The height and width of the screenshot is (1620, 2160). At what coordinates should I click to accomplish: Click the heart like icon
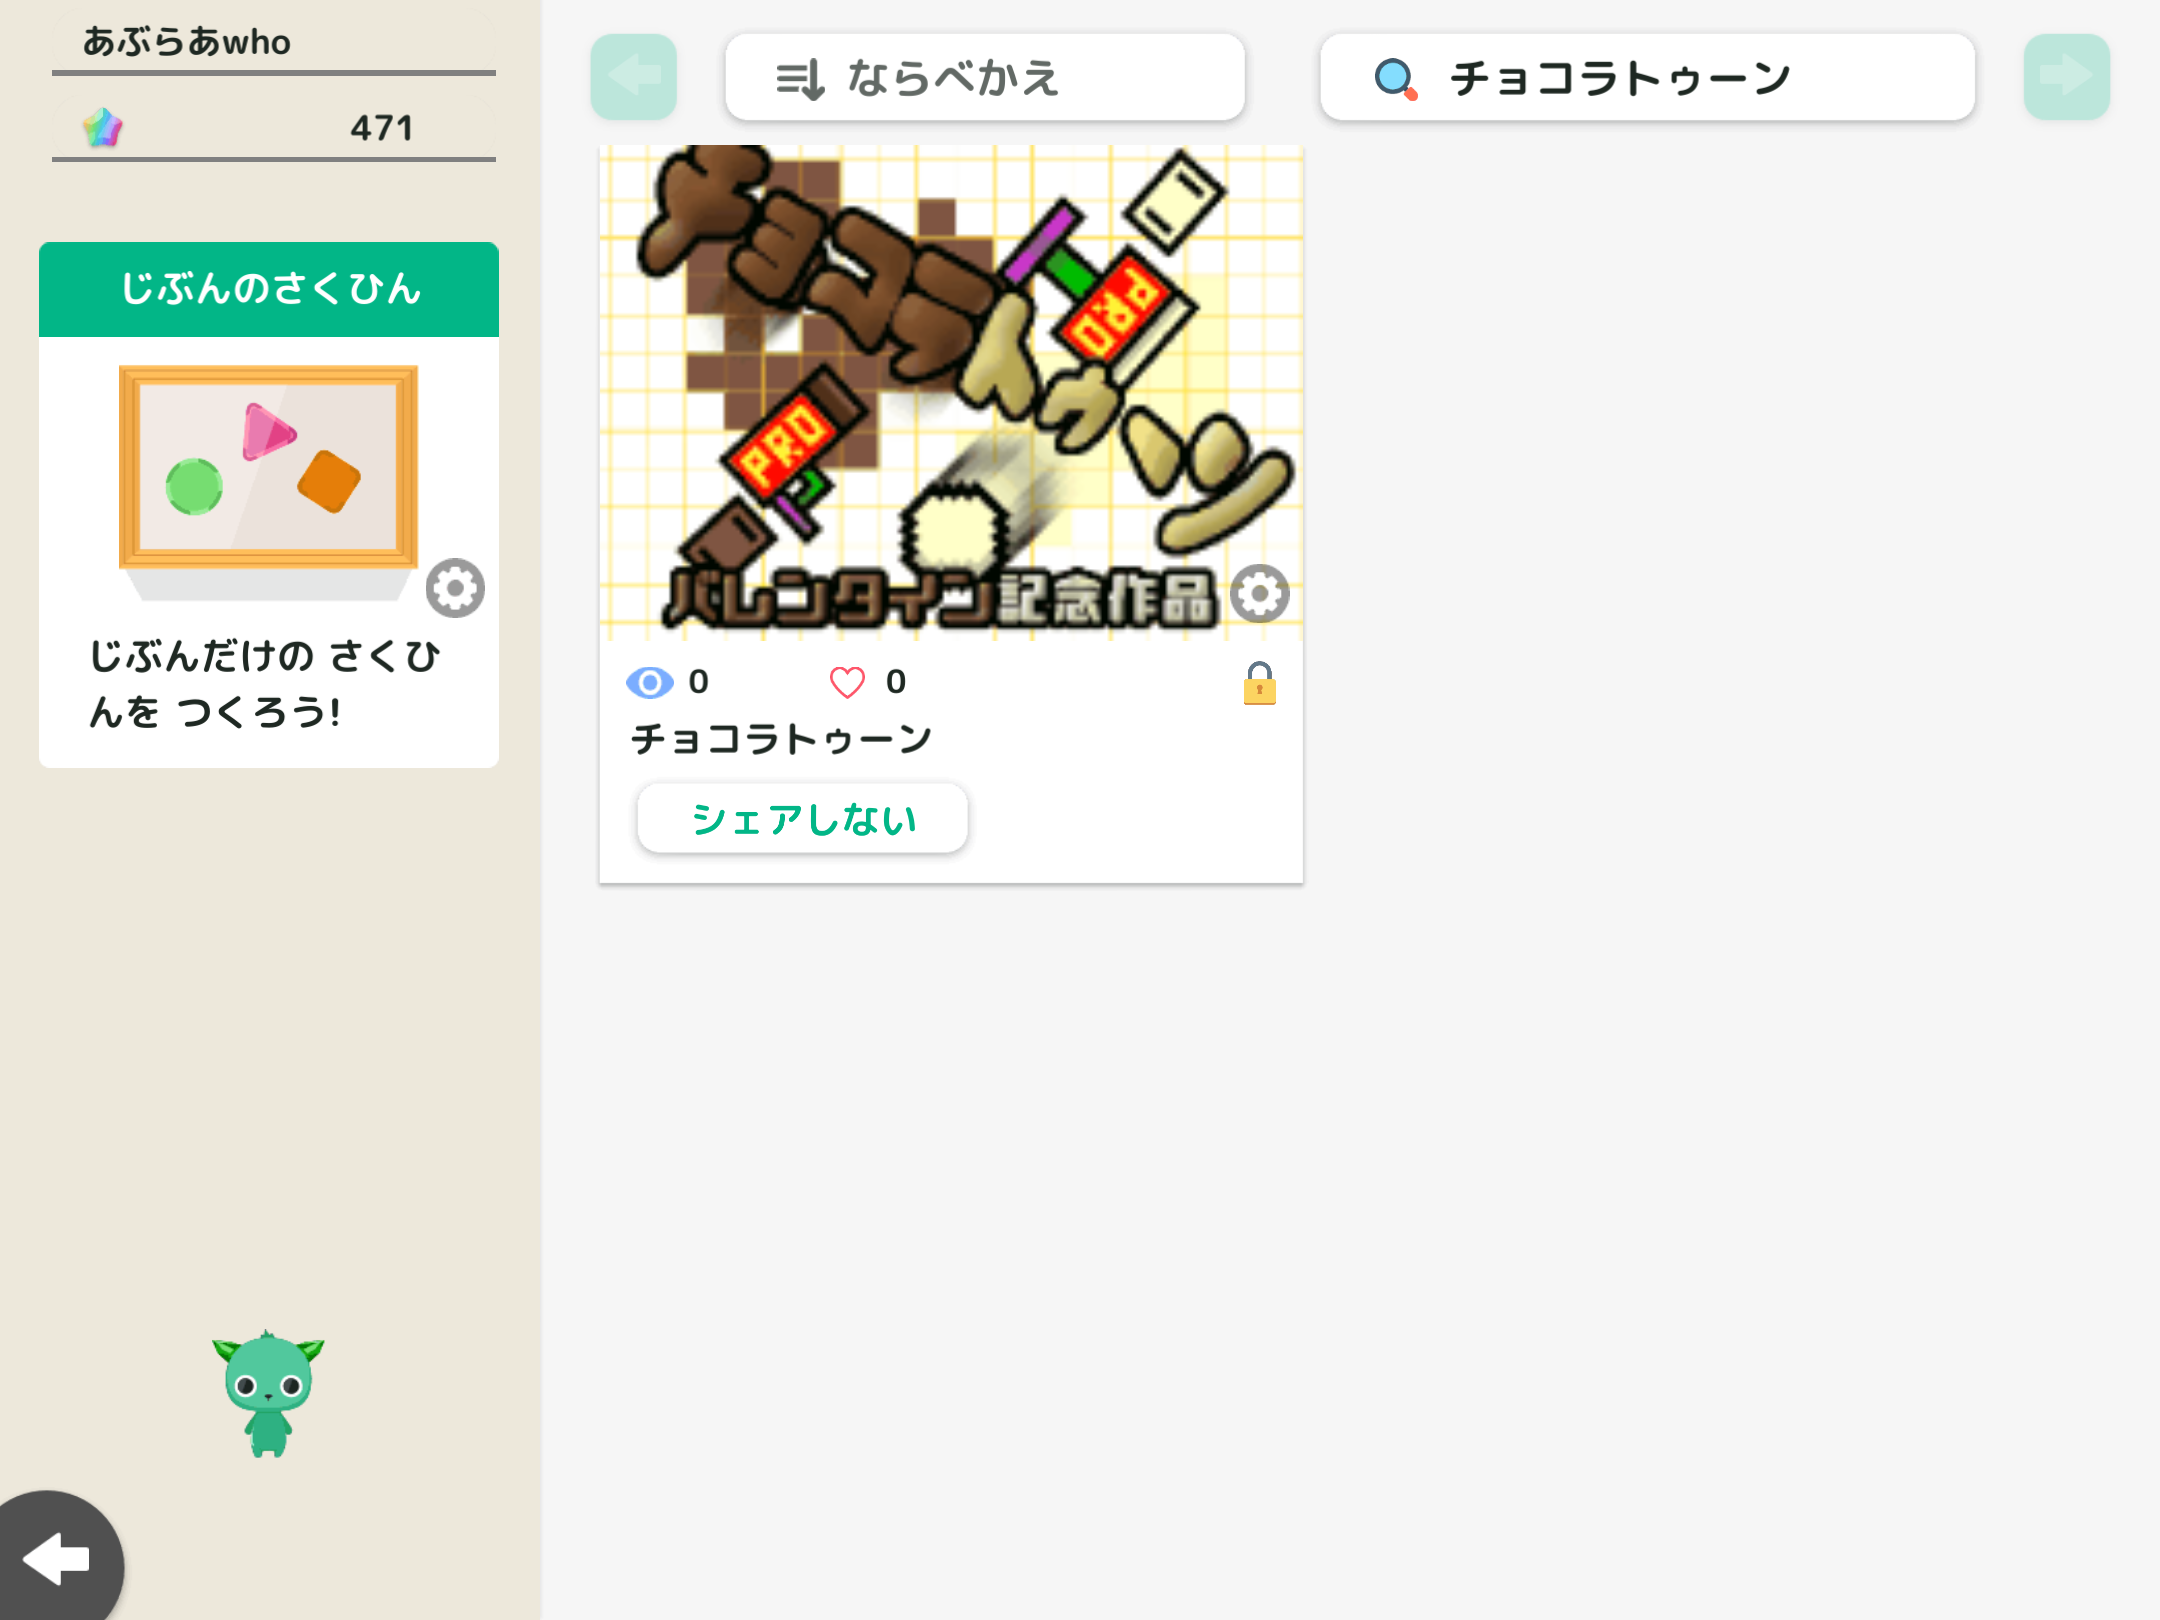847,683
